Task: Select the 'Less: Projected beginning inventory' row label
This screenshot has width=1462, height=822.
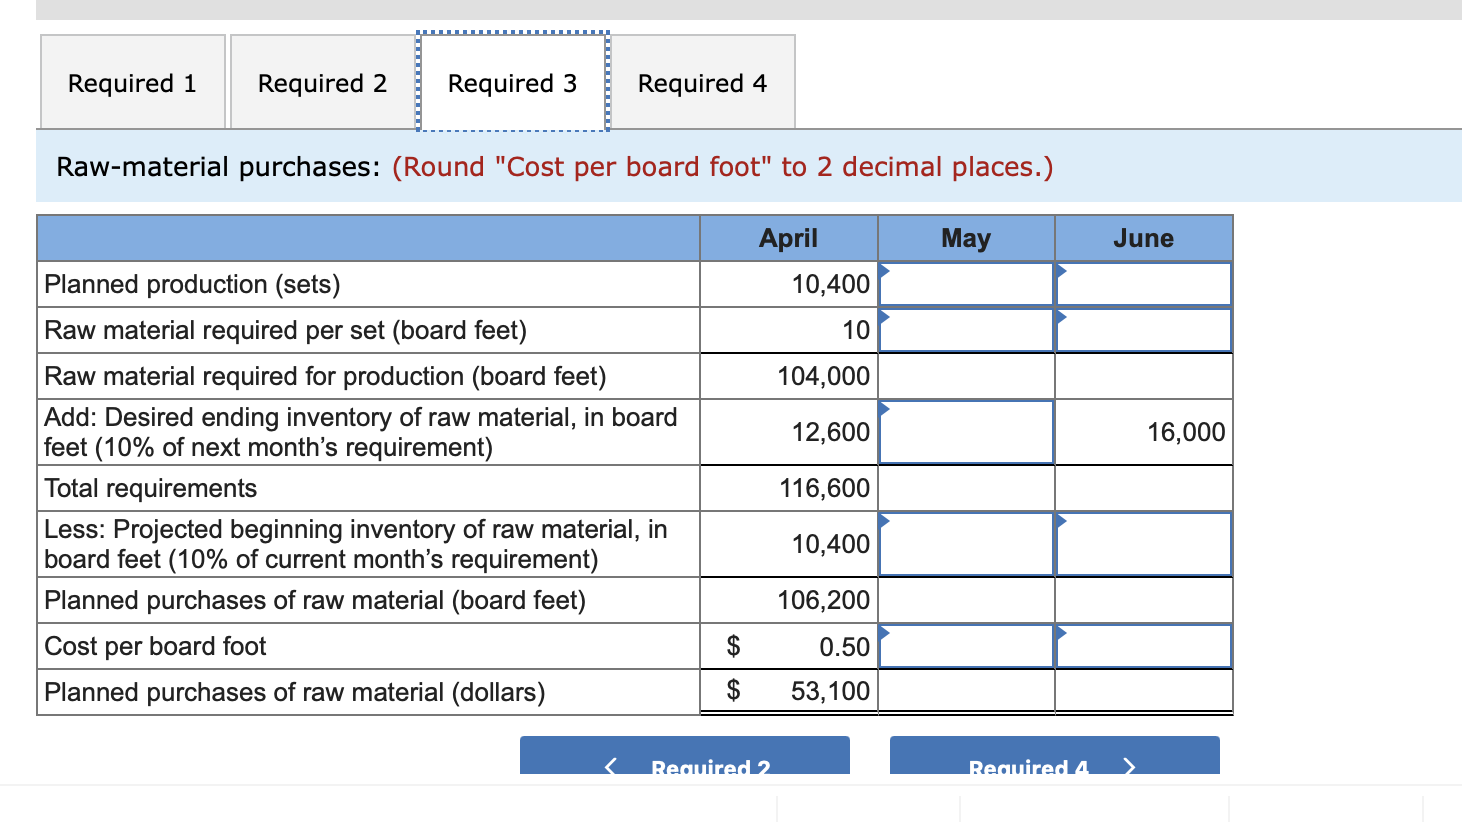Action: (x=356, y=544)
